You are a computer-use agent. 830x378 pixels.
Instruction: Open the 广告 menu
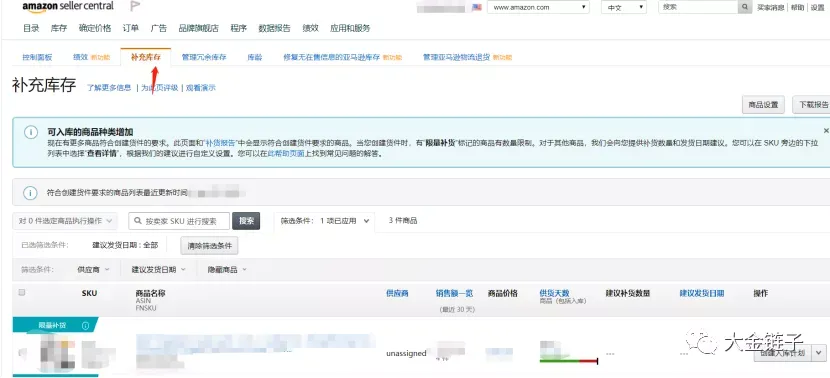click(158, 29)
